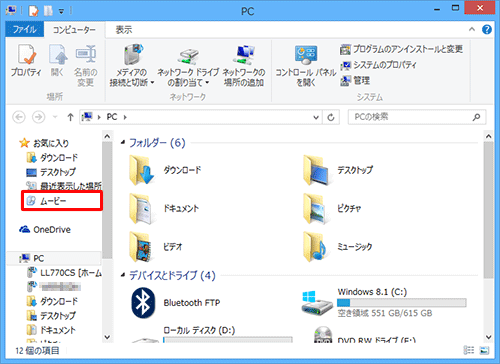Open the ドキュメント folder in main pane
The width and height of the screenshot is (500, 364).
tap(164, 209)
